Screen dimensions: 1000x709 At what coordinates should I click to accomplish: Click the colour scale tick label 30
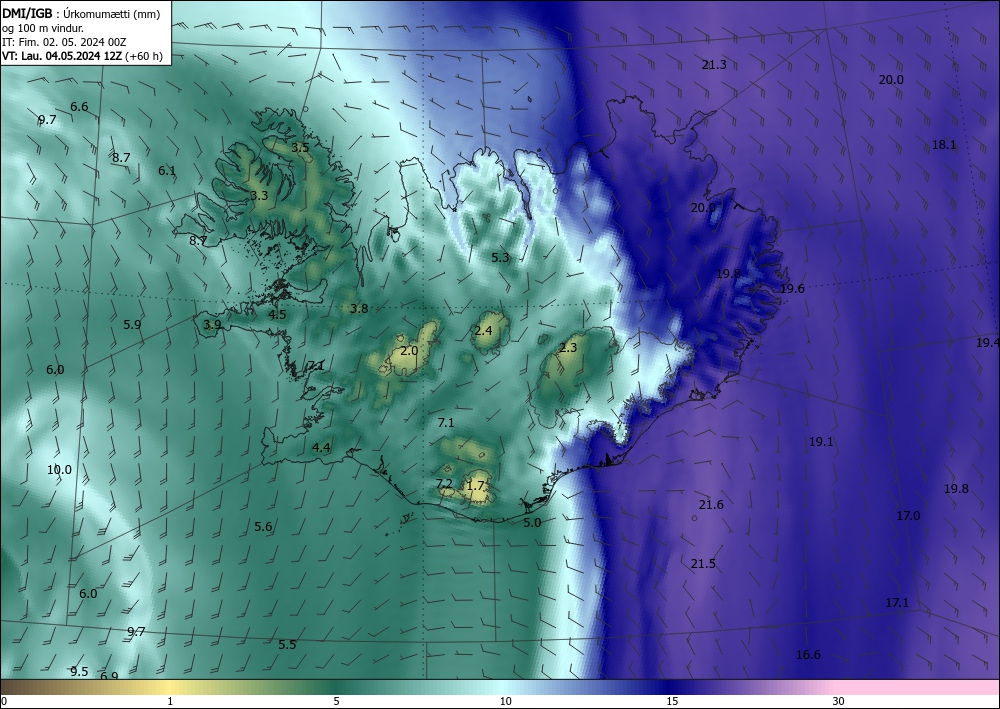coord(839,701)
